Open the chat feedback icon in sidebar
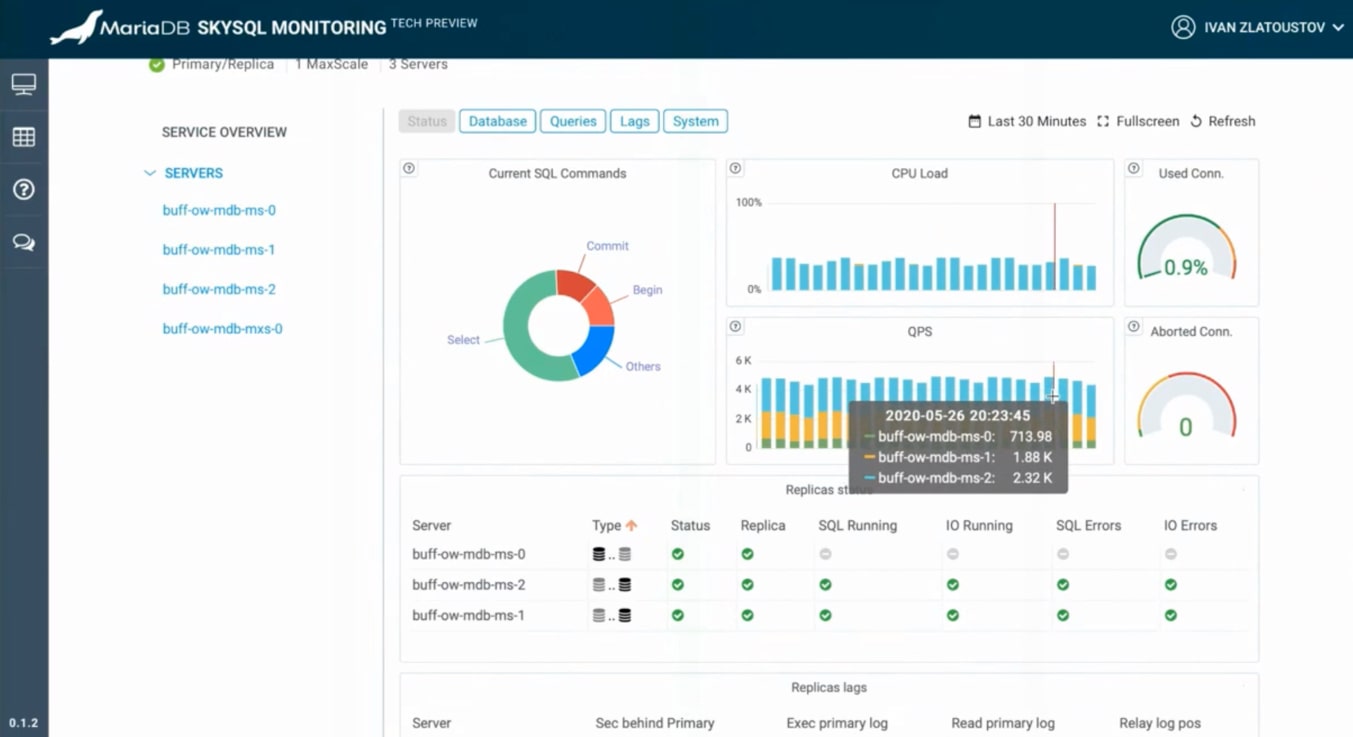 [x=24, y=241]
